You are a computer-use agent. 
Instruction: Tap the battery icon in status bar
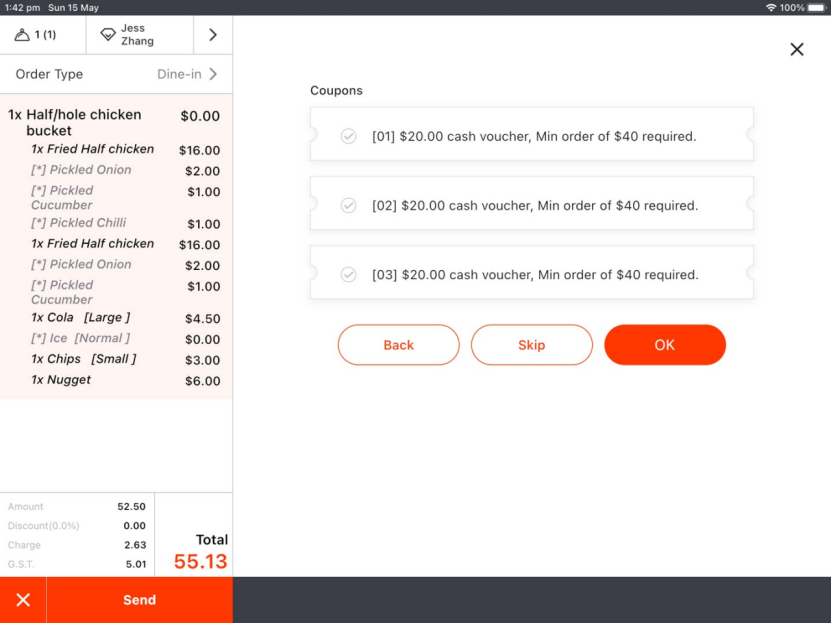click(x=816, y=7)
